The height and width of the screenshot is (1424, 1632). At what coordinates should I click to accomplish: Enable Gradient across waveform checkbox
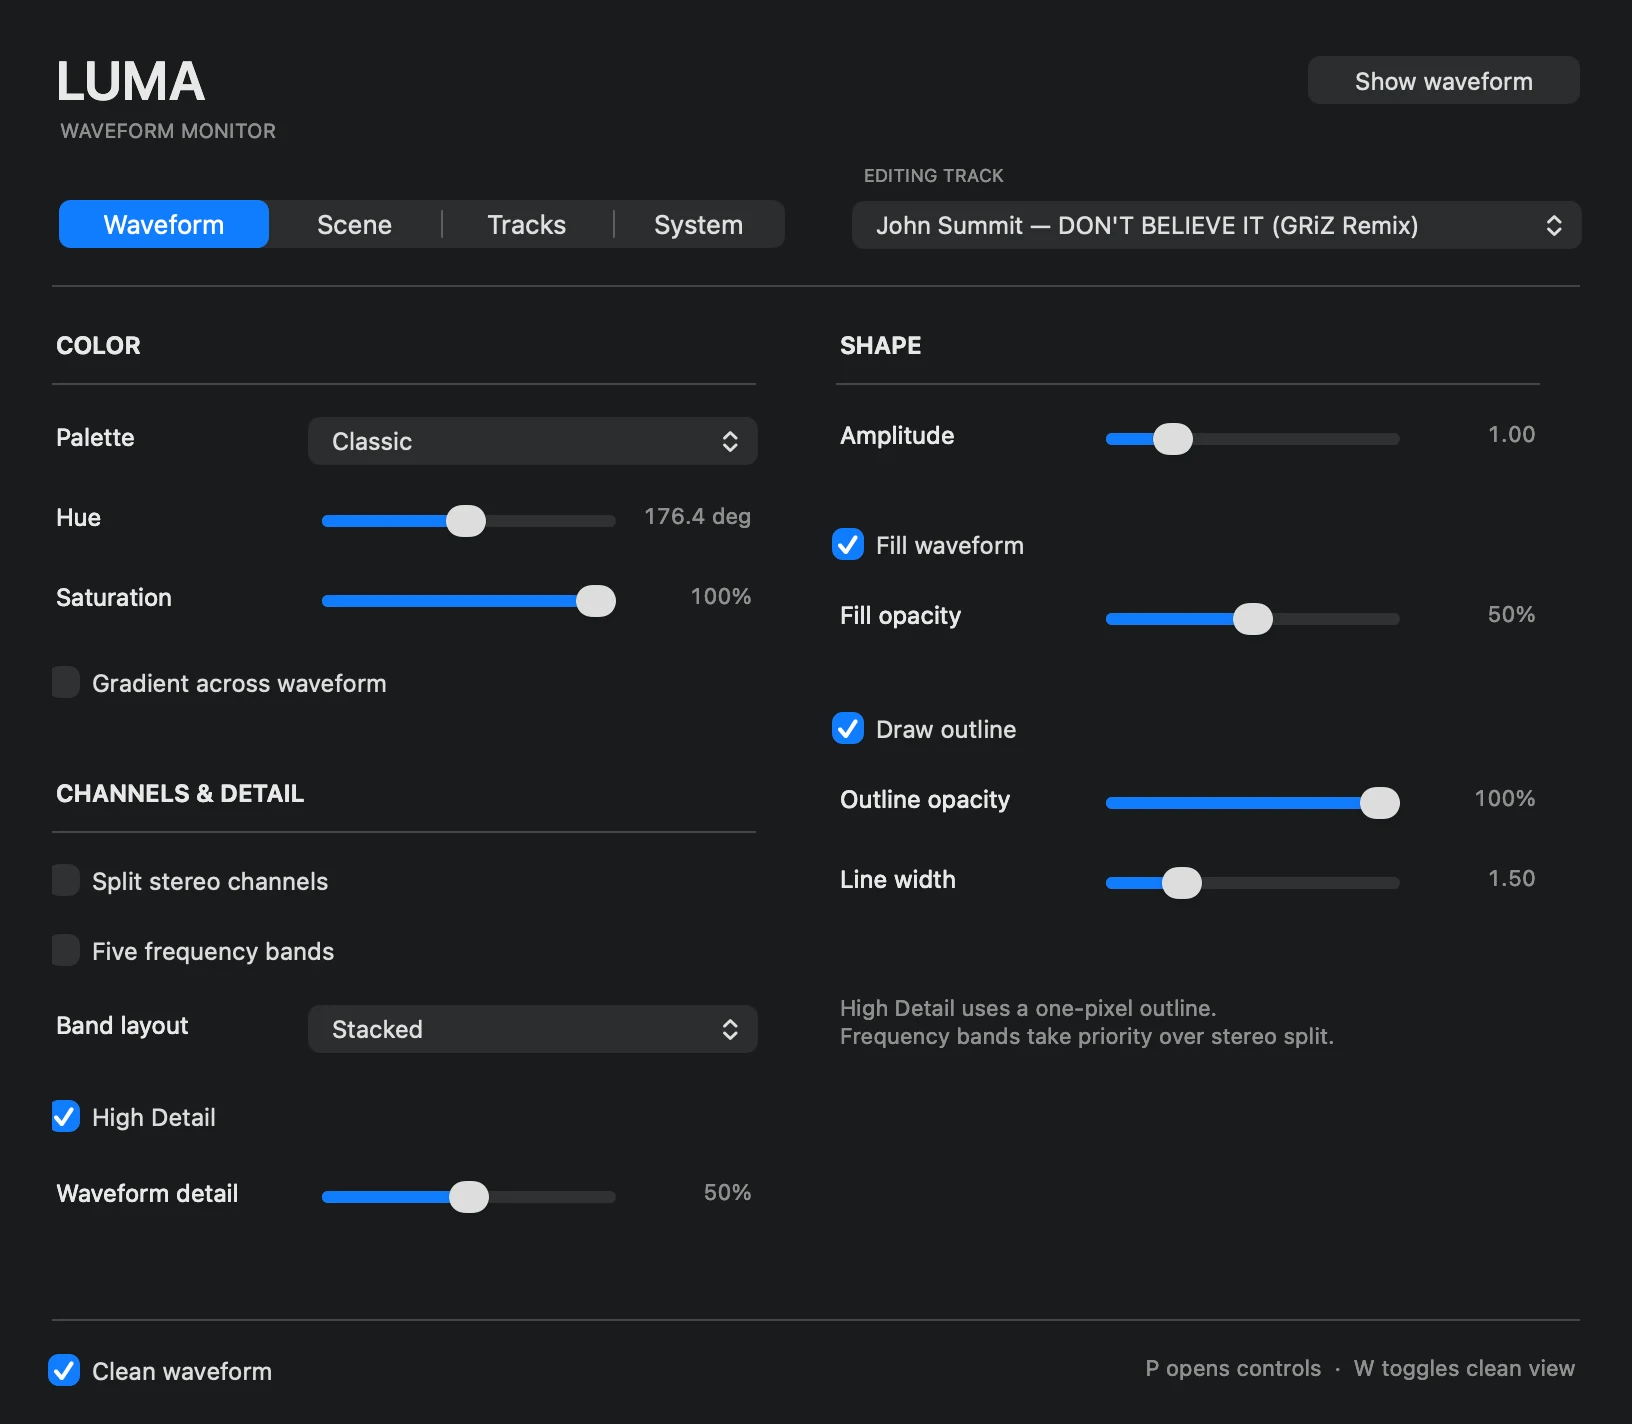[66, 683]
